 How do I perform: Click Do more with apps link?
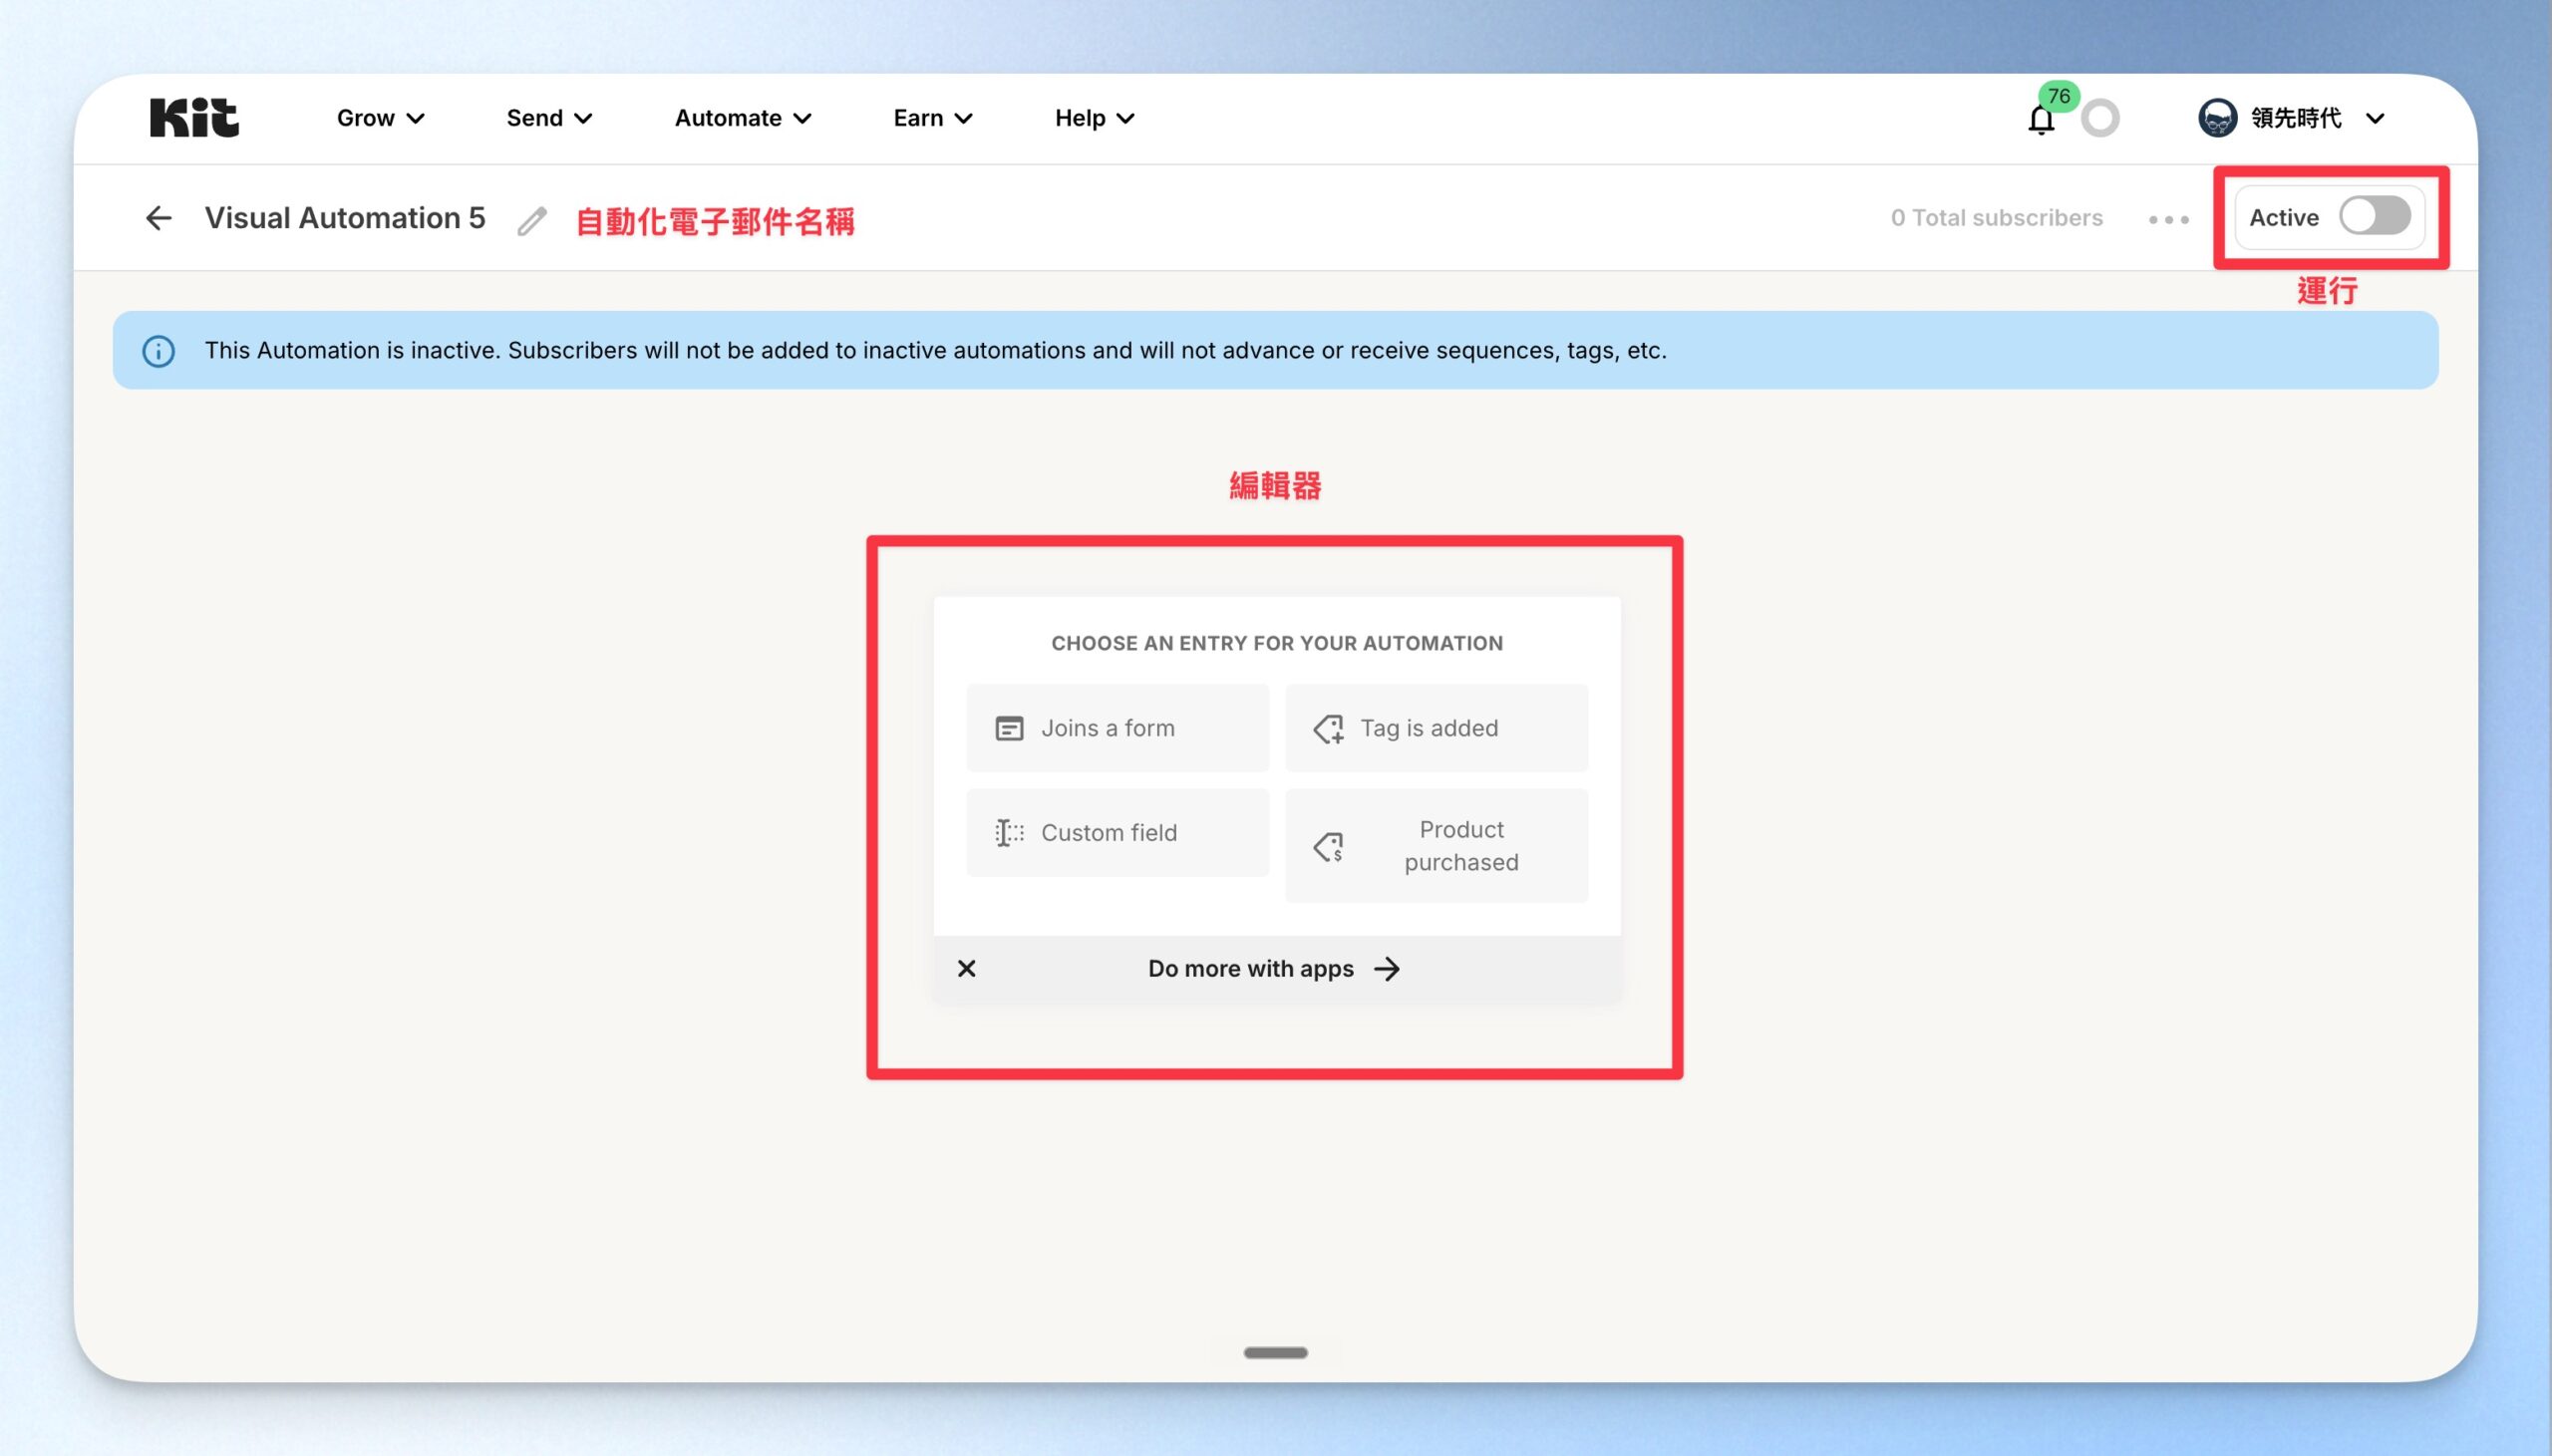click(1273, 968)
